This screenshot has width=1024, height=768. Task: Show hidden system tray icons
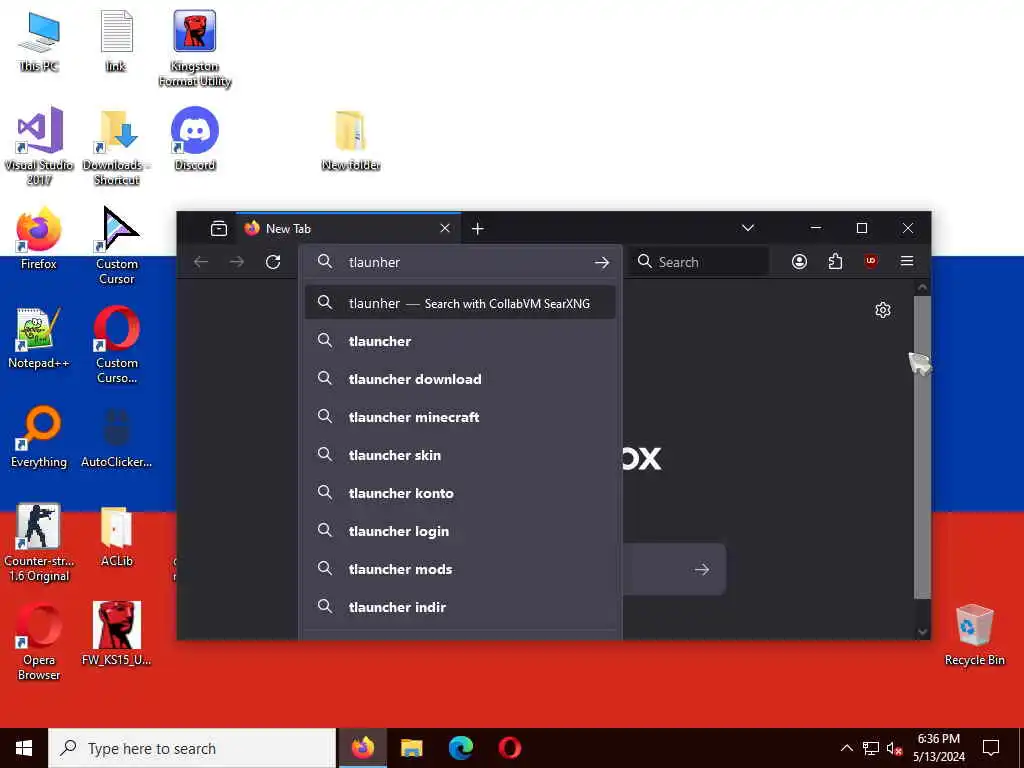click(x=846, y=748)
